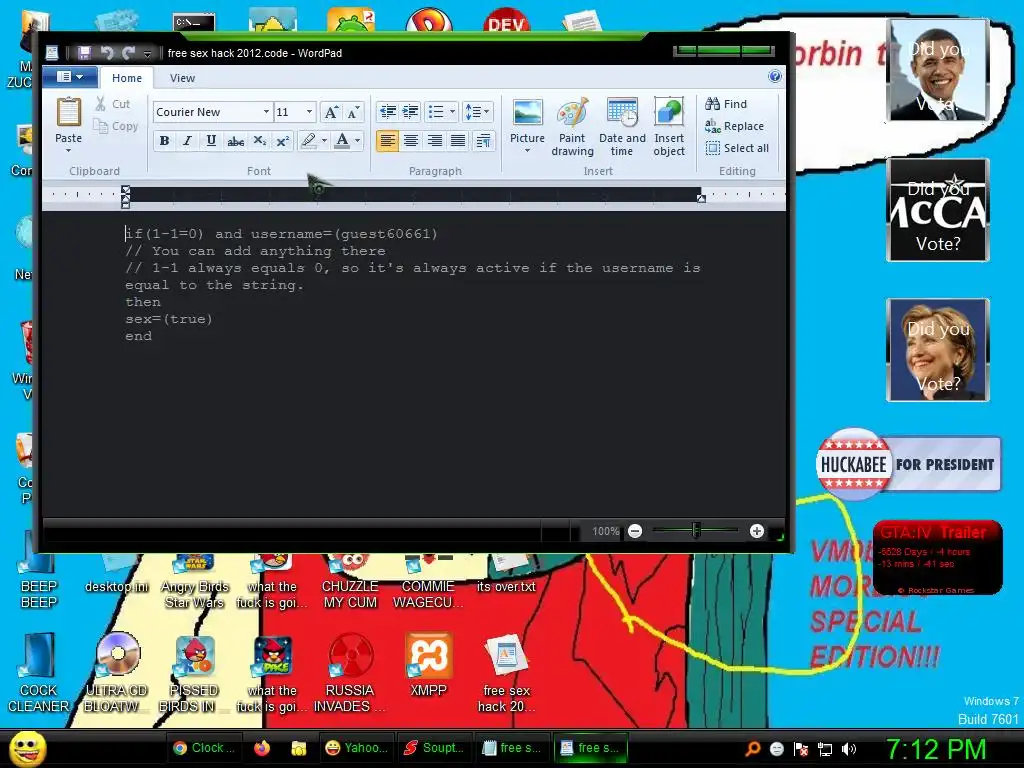The image size is (1024, 768).
Task: Undo the last action in WordPad
Action: click(106, 53)
